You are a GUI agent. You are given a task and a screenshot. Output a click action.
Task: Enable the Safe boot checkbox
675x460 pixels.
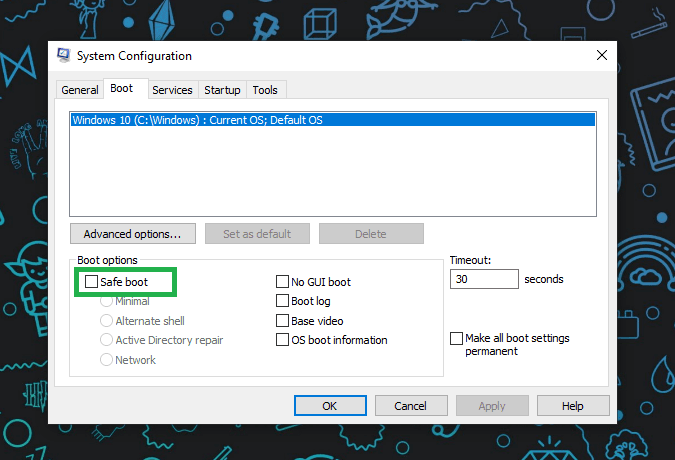[x=91, y=281]
